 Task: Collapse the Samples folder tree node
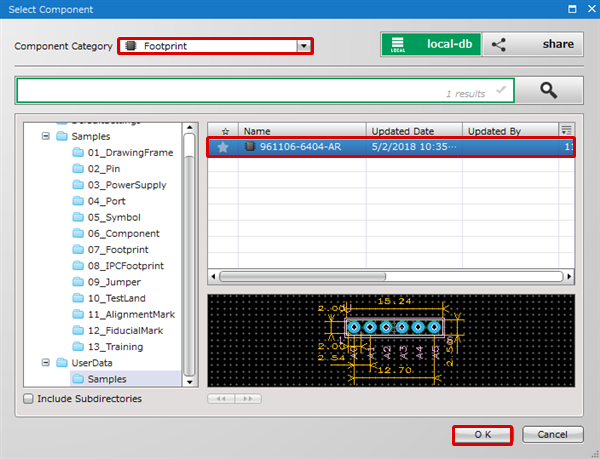[x=46, y=136]
